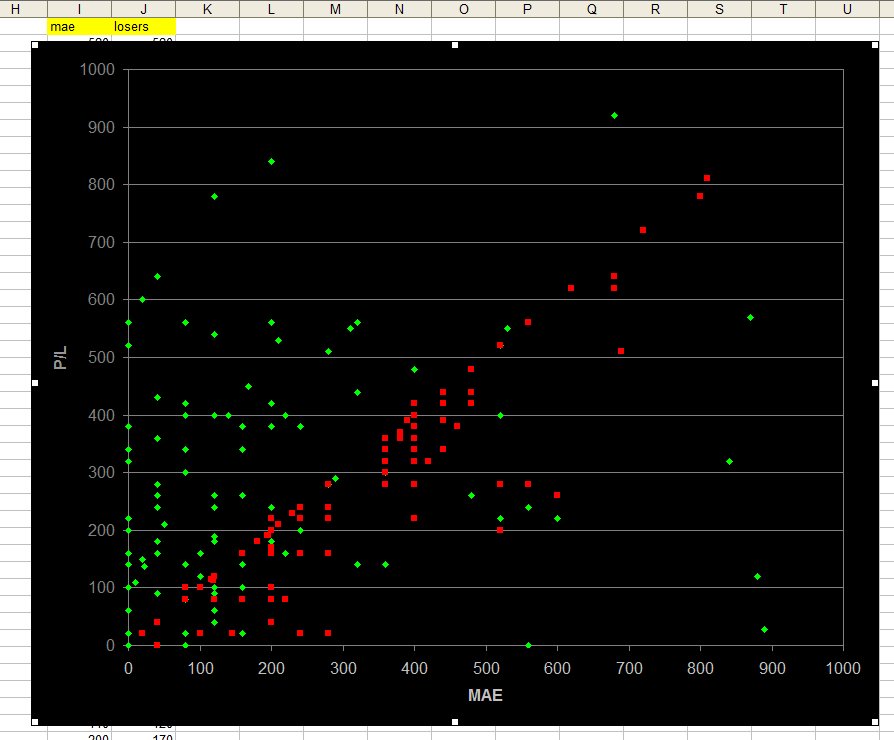The height and width of the screenshot is (740, 894).
Task: Click y-axis label 1000
Action: click(97, 70)
